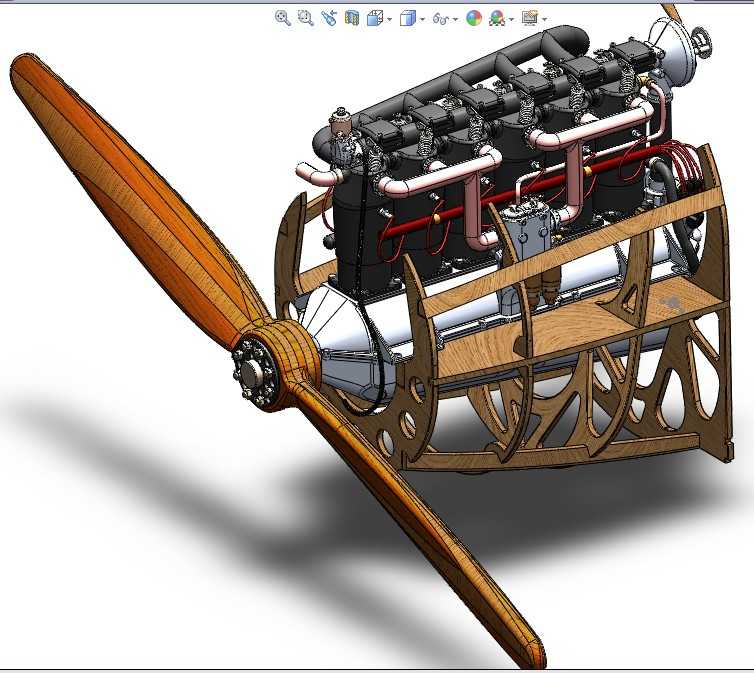Expand the View Orientation dropdown arrow
754x673 pixels.
tap(389, 19)
